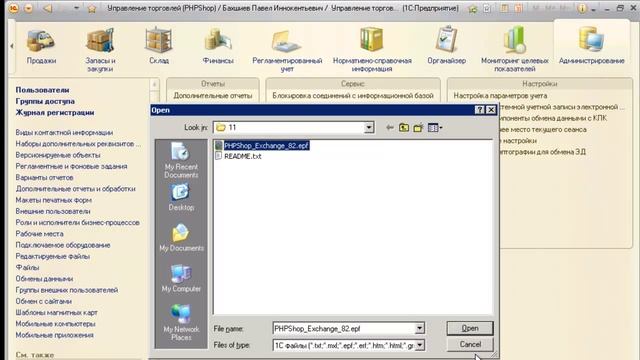The height and width of the screenshot is (360, 640).
Task: Open Макеты печатных форм
Action: 53,200
